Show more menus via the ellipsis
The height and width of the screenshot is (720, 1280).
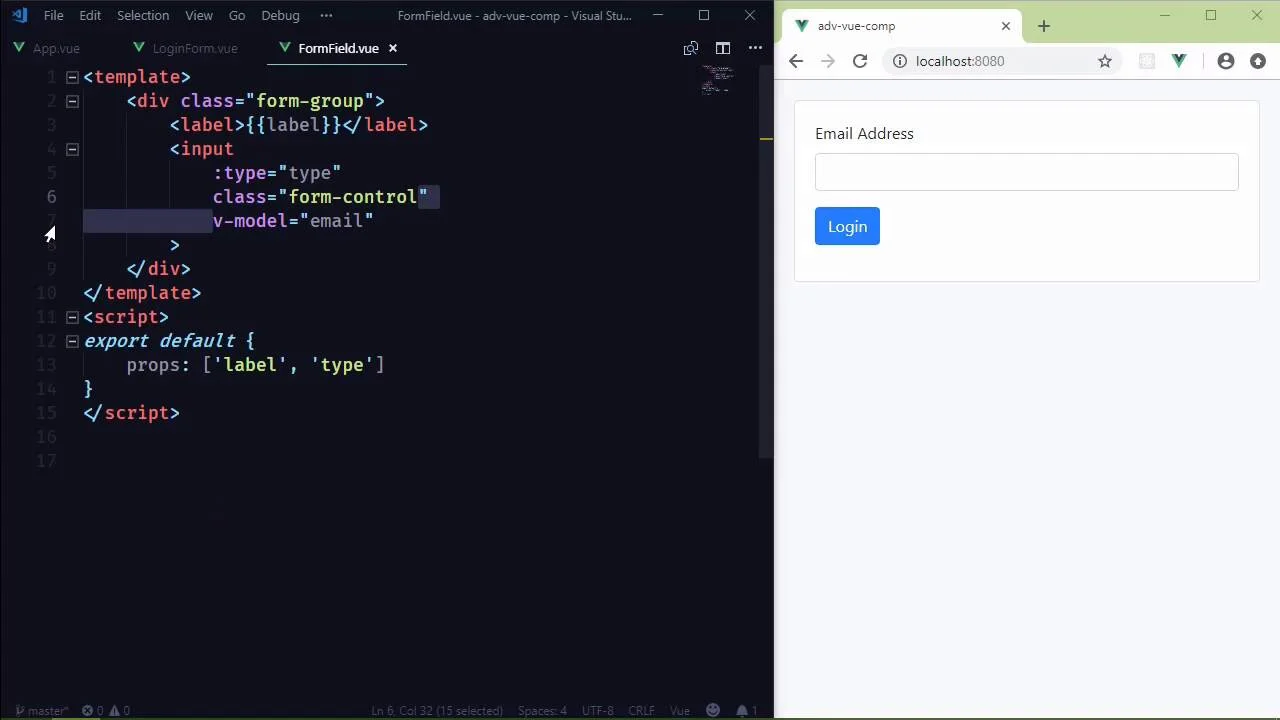coord(326,15)
